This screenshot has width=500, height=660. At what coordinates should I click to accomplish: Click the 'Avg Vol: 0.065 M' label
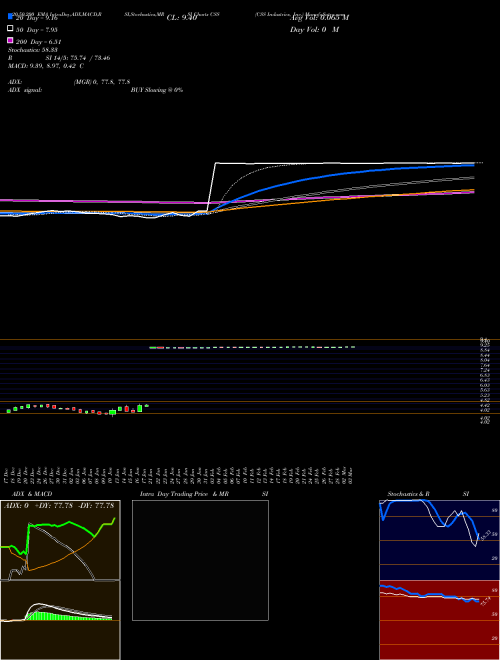(319, 18)
